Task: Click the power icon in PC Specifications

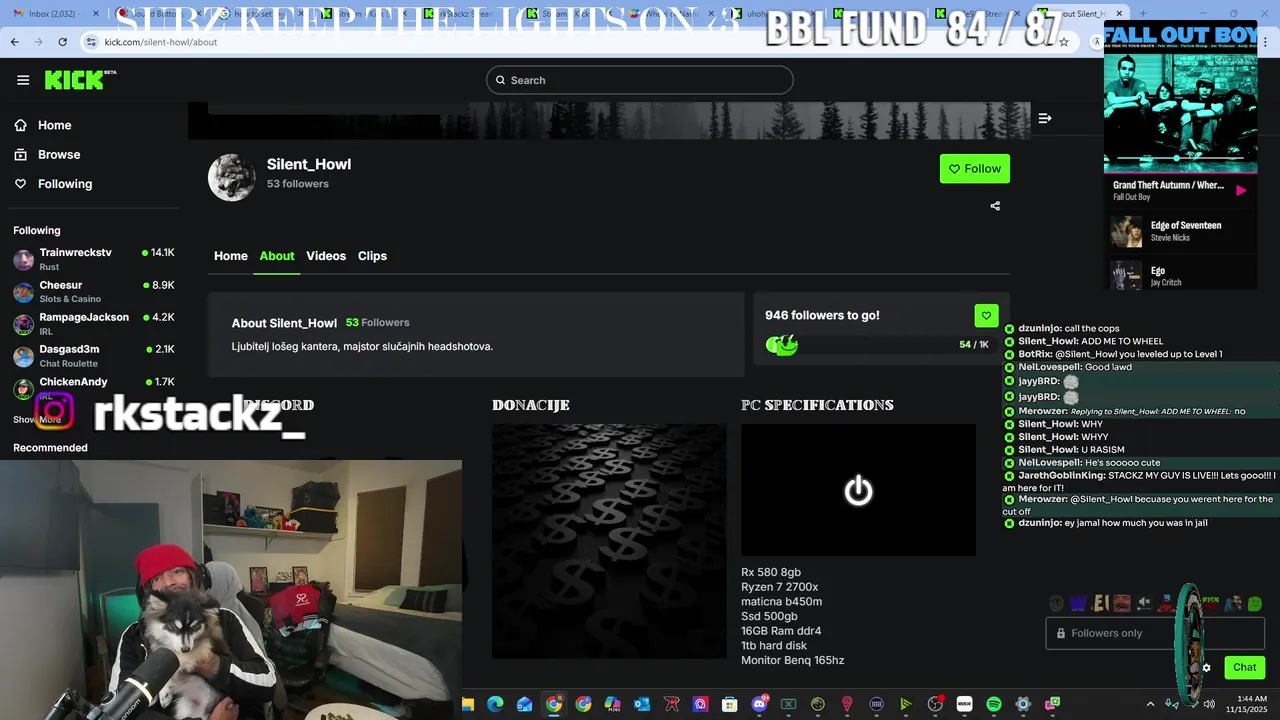Action: [x=858, y=490]
